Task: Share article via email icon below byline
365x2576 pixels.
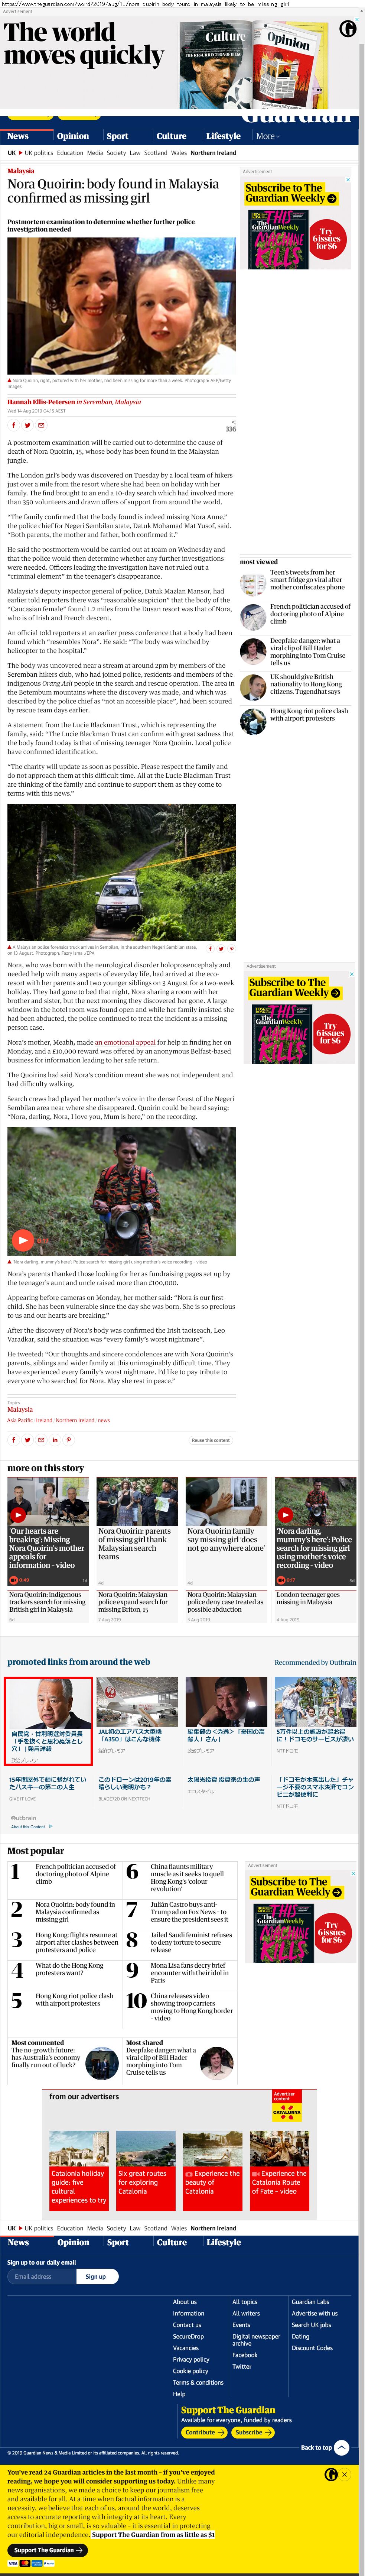Action: (x=41, y=425)
